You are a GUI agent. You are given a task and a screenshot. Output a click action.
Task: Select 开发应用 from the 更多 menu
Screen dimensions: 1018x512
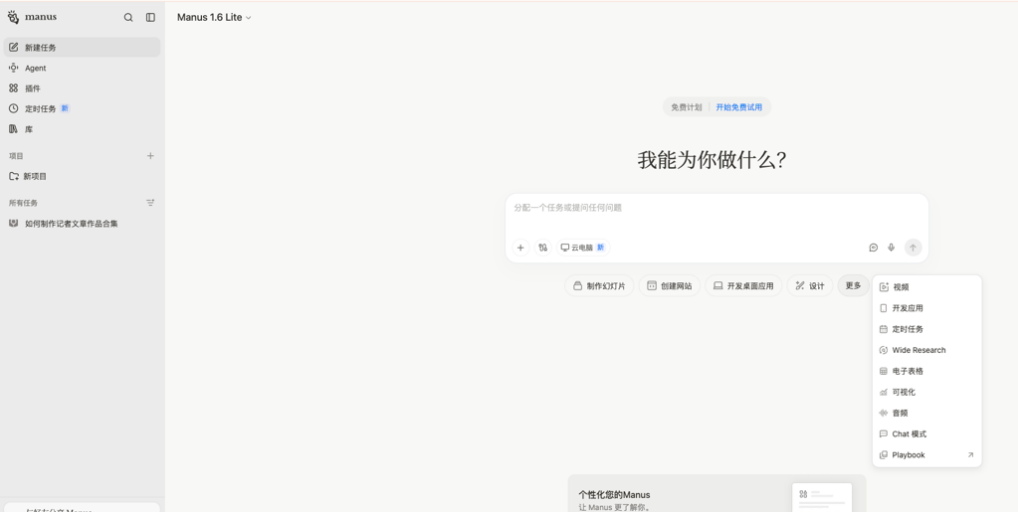(927, 308)
